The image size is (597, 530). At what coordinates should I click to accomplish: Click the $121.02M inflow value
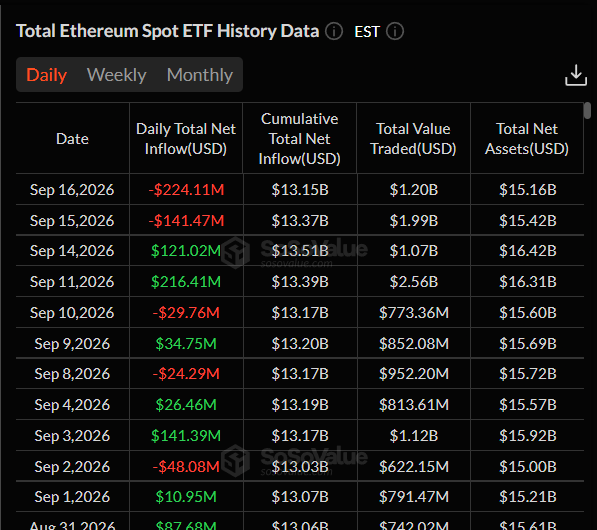(x=186, y=251)
